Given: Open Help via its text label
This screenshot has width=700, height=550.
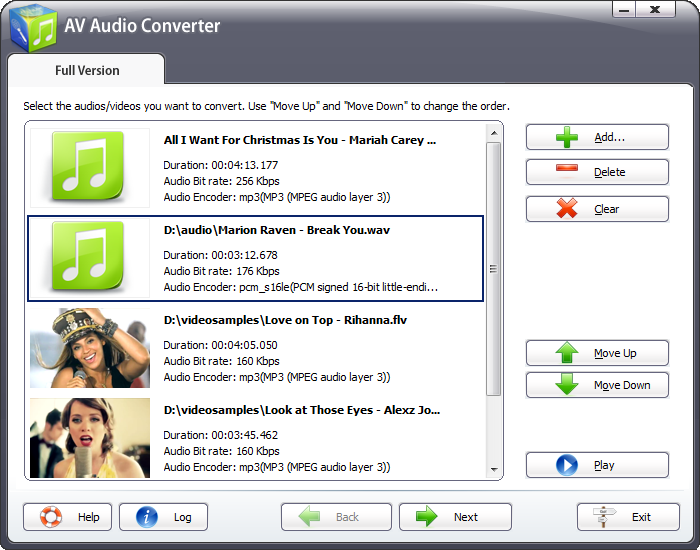Looking at the screenshot, I should [x=88, y=517].
